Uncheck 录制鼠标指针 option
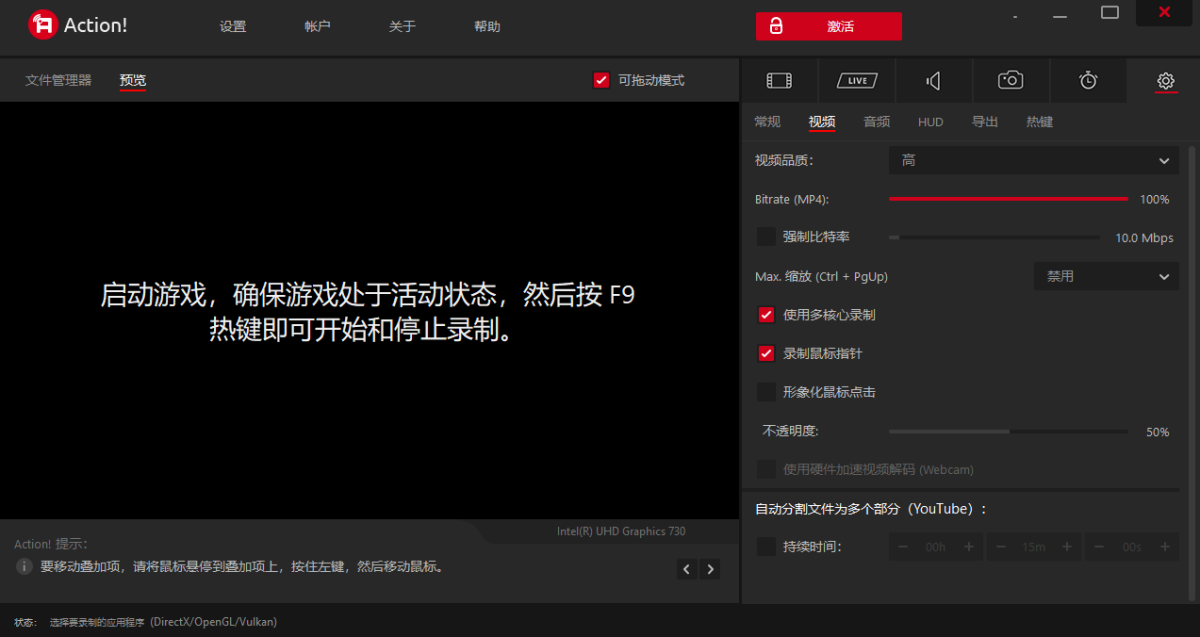This screenshot has width=1200, height=637. coord(766,353)
